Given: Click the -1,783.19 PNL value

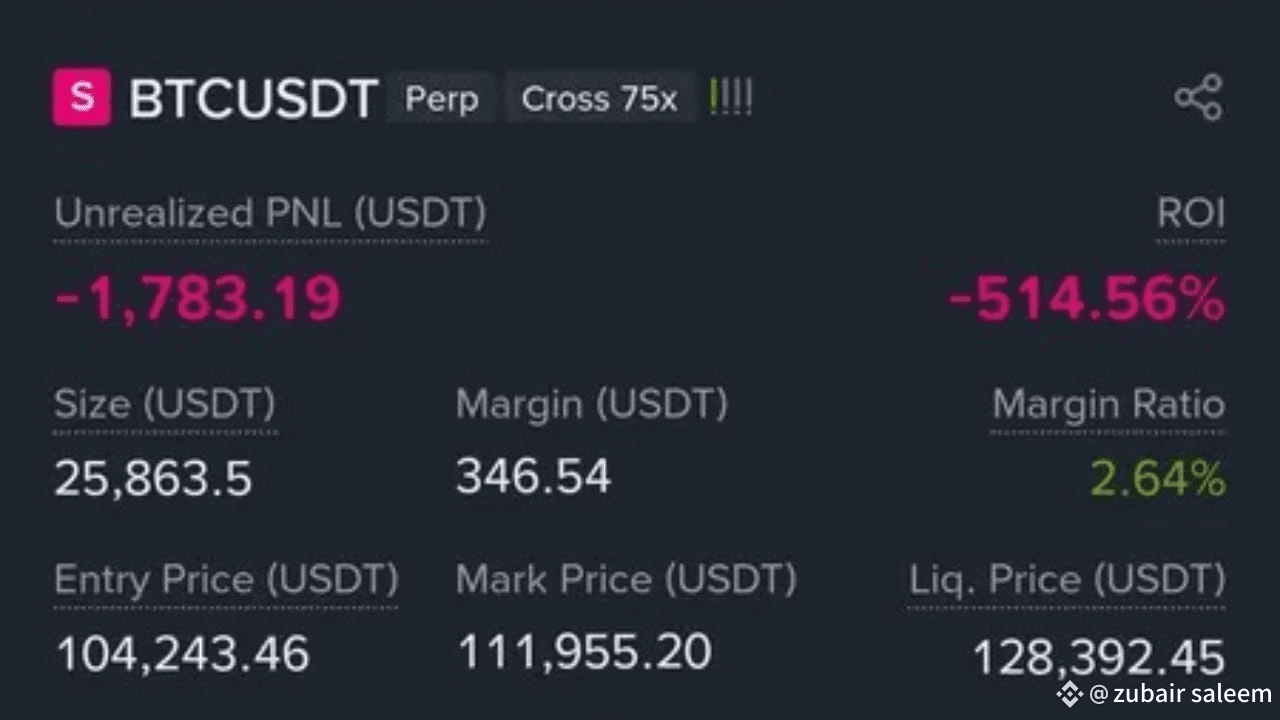Looking at the screenshot, I should click(x=198, y=298).
